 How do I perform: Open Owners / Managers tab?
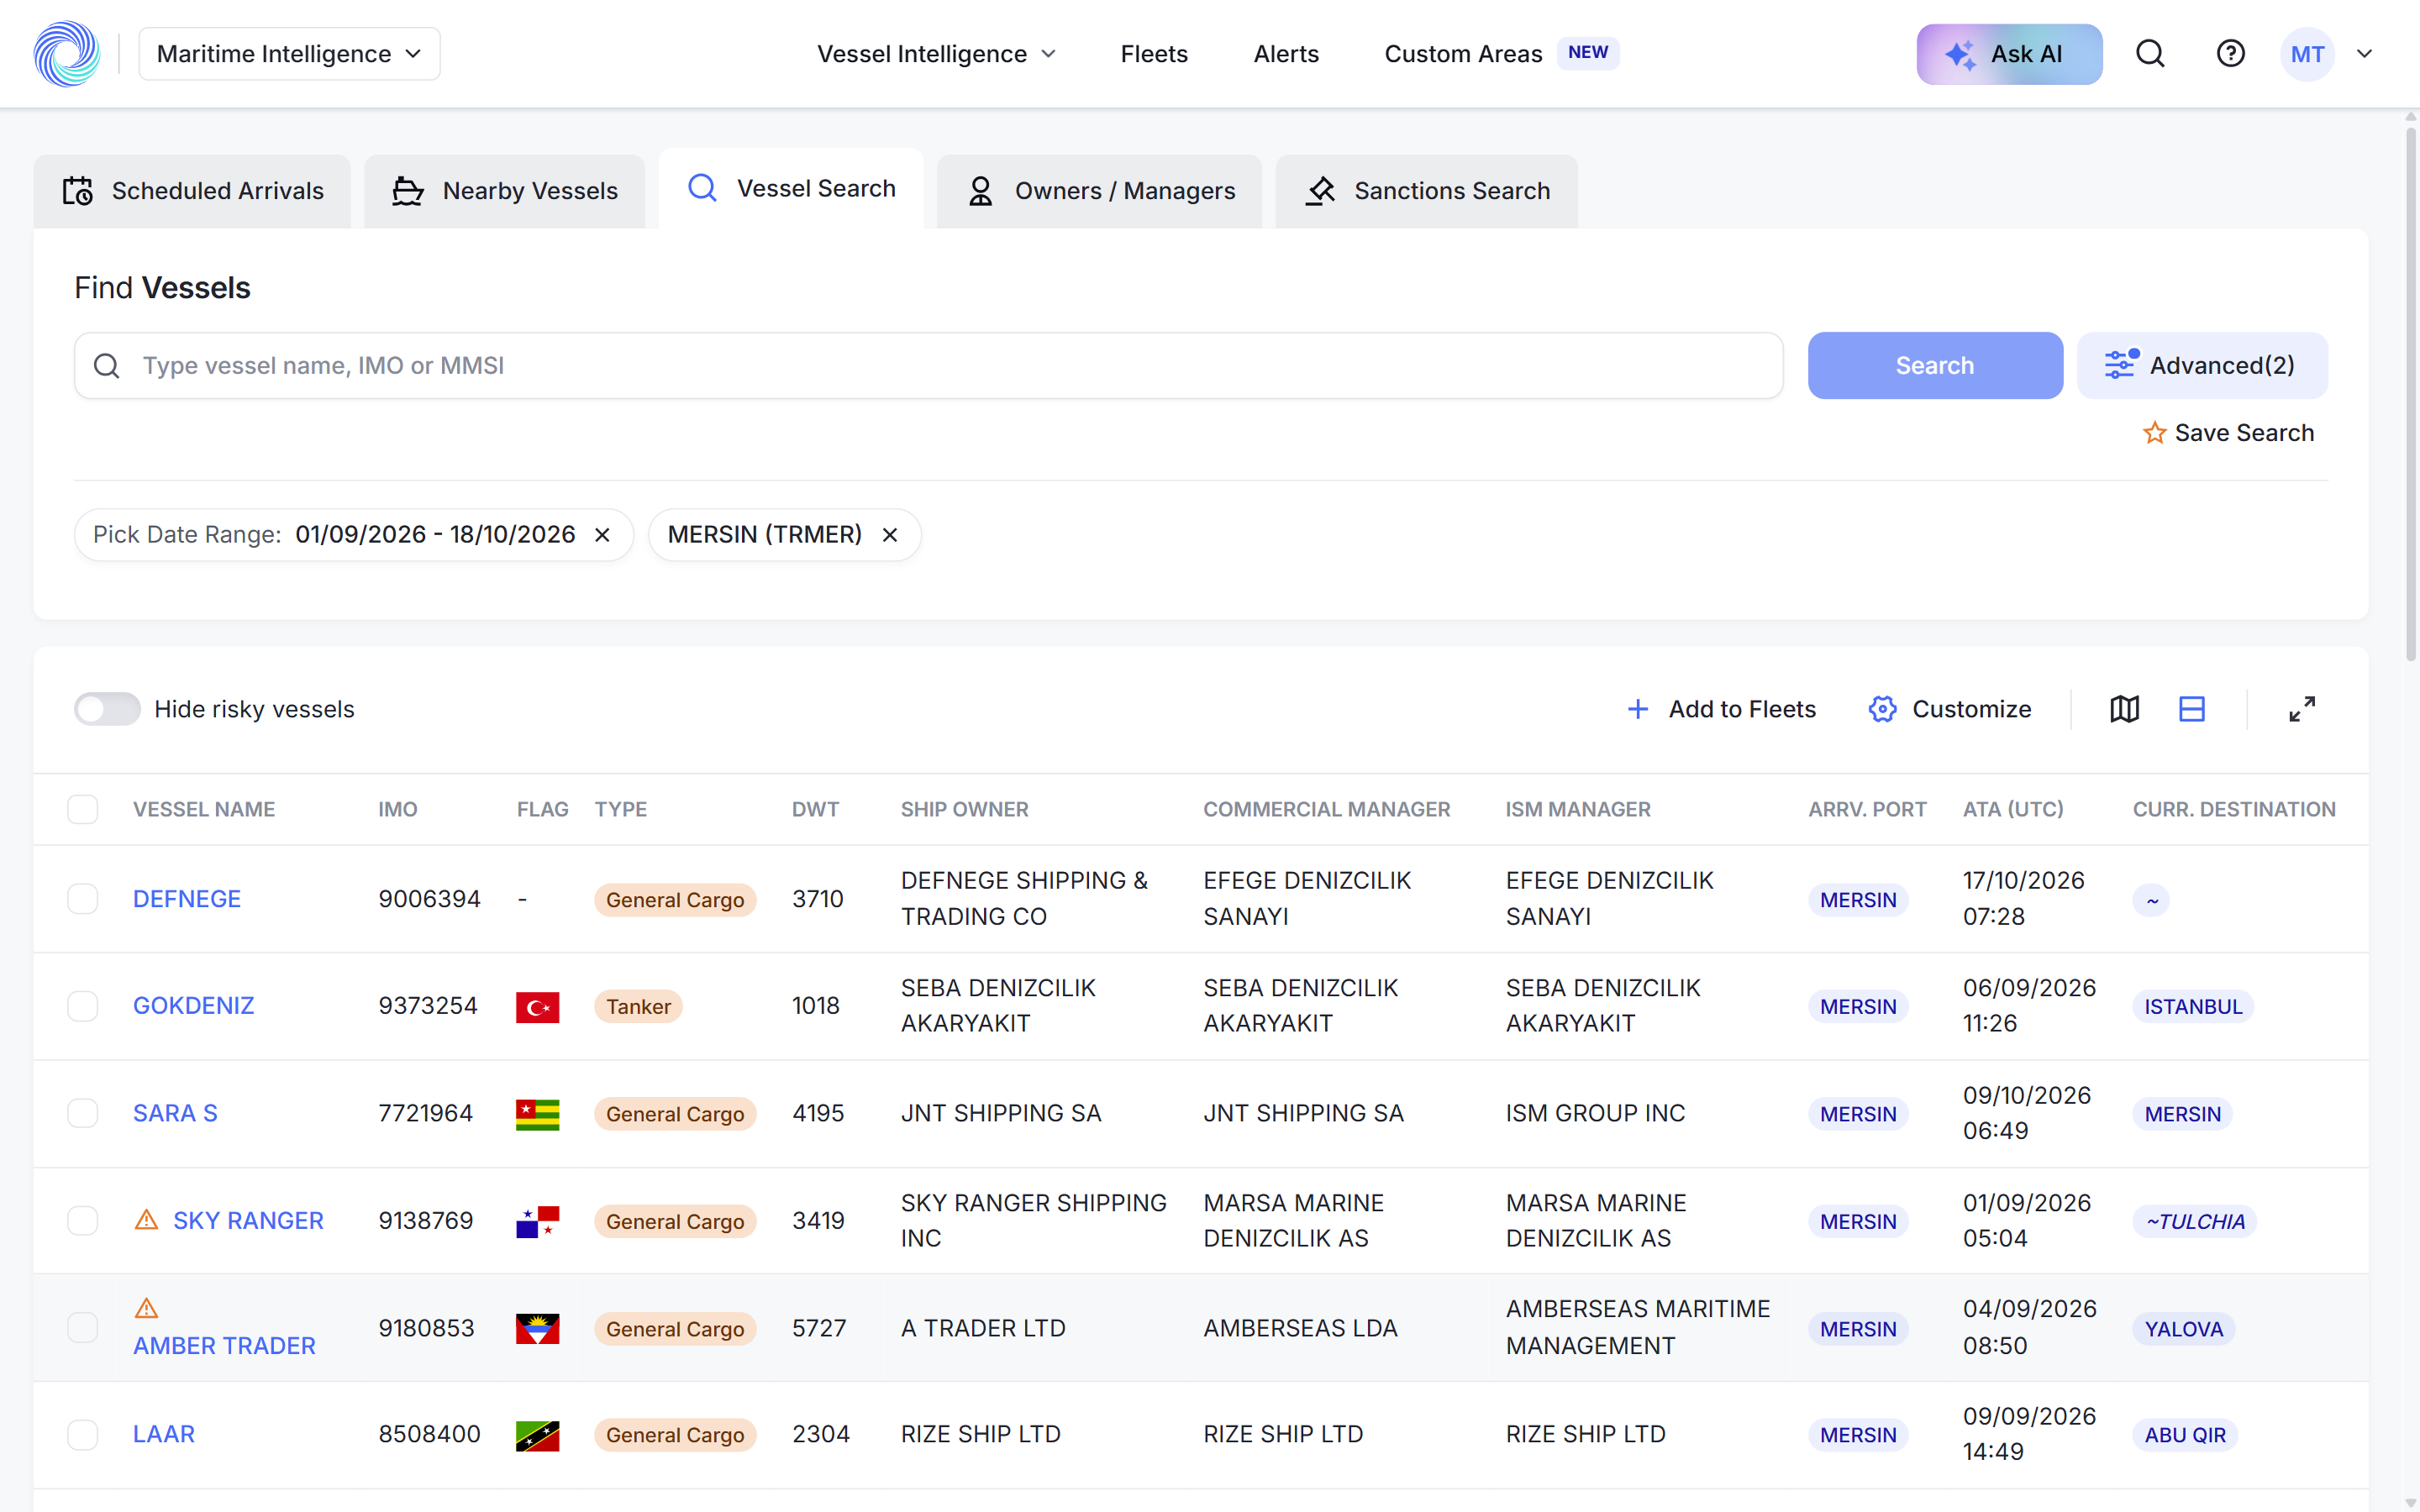(x=1099, y=191)
